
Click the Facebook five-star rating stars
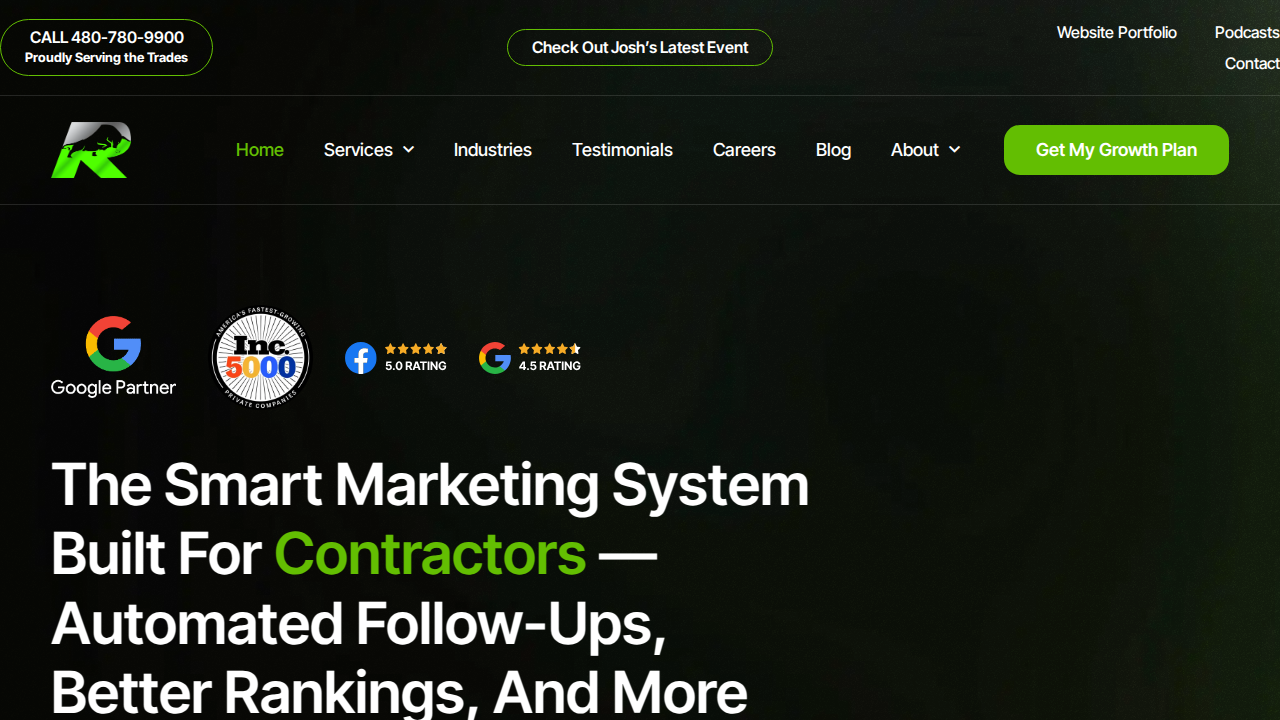click(416, 349)
